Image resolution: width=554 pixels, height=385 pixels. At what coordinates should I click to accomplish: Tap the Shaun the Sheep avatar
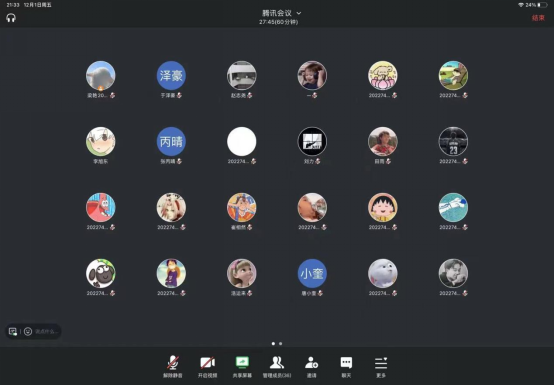pos(101,273)
